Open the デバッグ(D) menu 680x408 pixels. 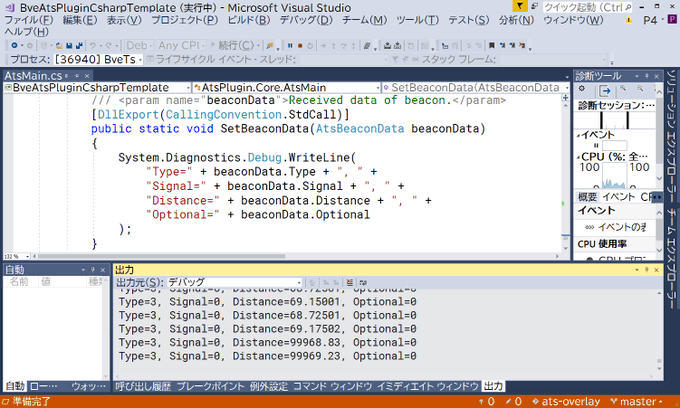[306, 20]
